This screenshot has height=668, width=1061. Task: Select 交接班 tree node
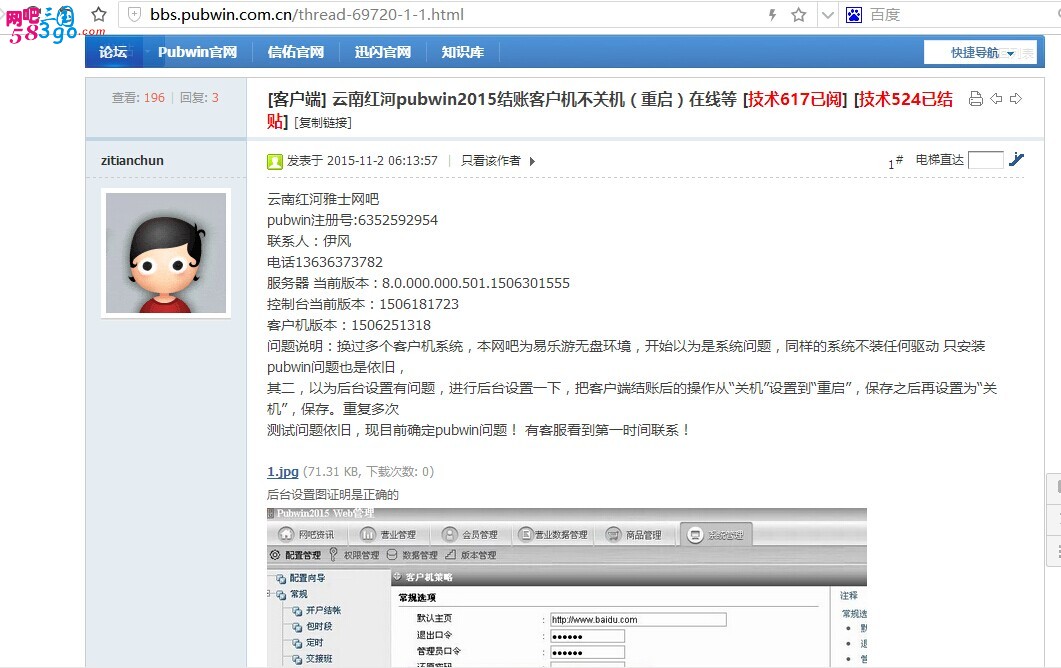click(313, 659)
